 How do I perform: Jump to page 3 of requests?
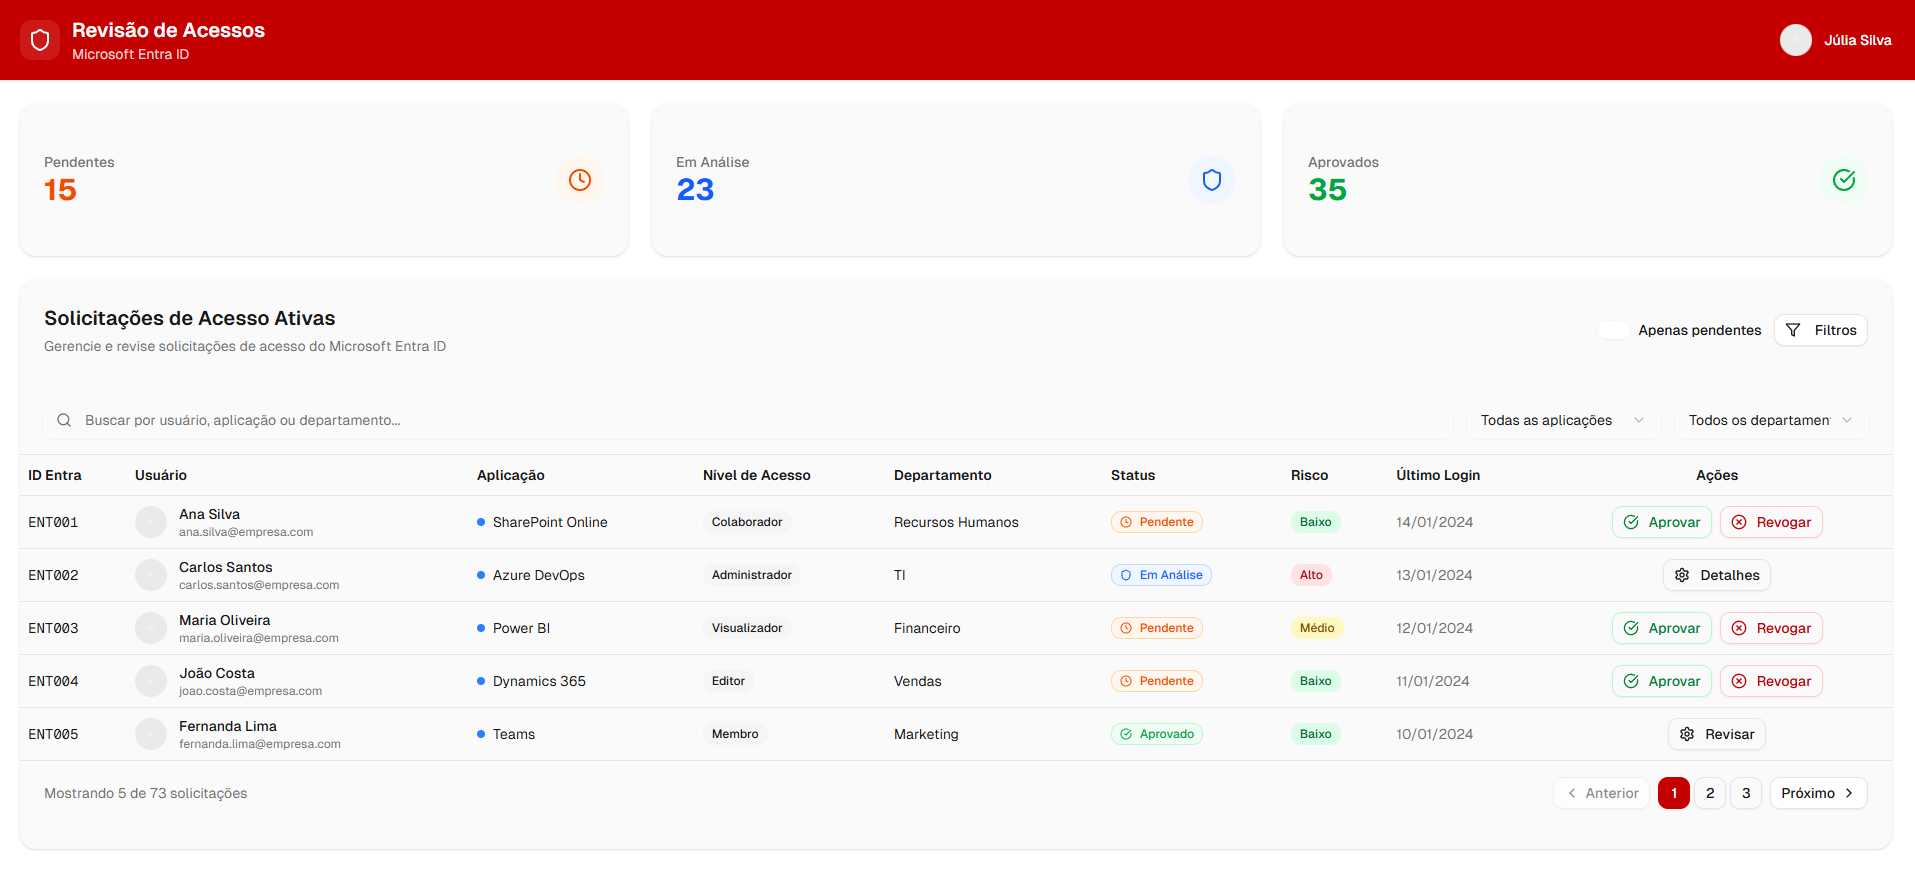click(1746, 793)
